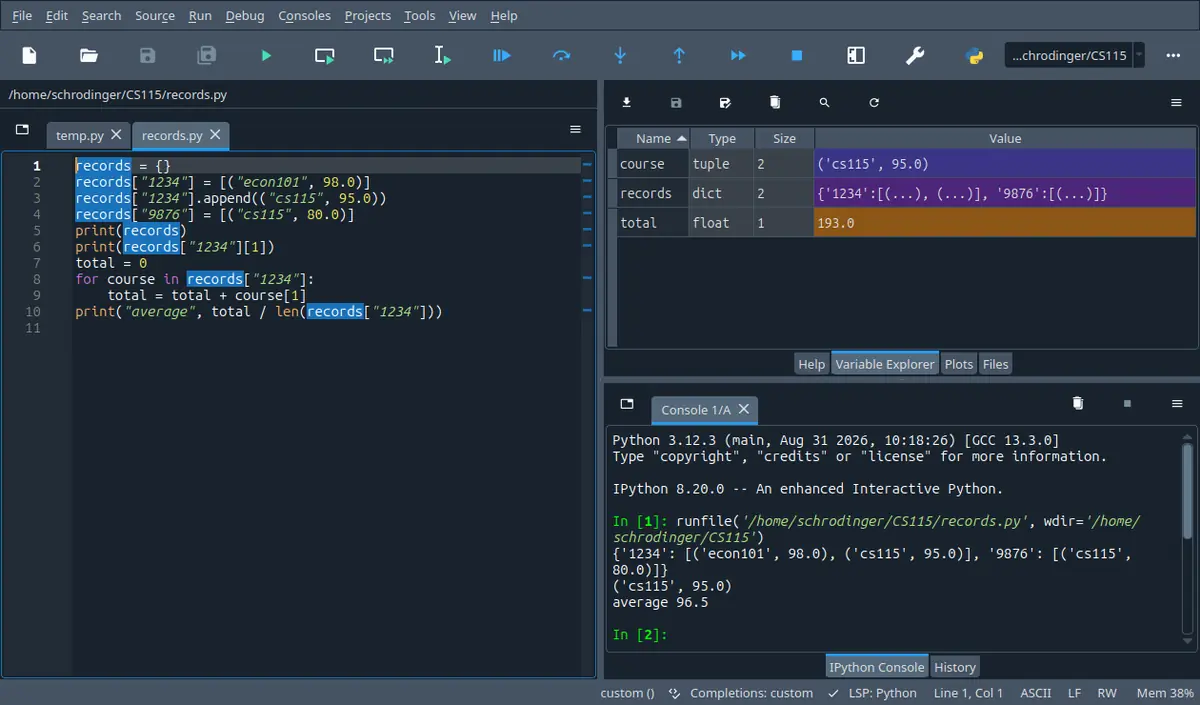
Task: Open working directory dropdown arrow
Action: pyautogui.click(x=1139, y=56)
